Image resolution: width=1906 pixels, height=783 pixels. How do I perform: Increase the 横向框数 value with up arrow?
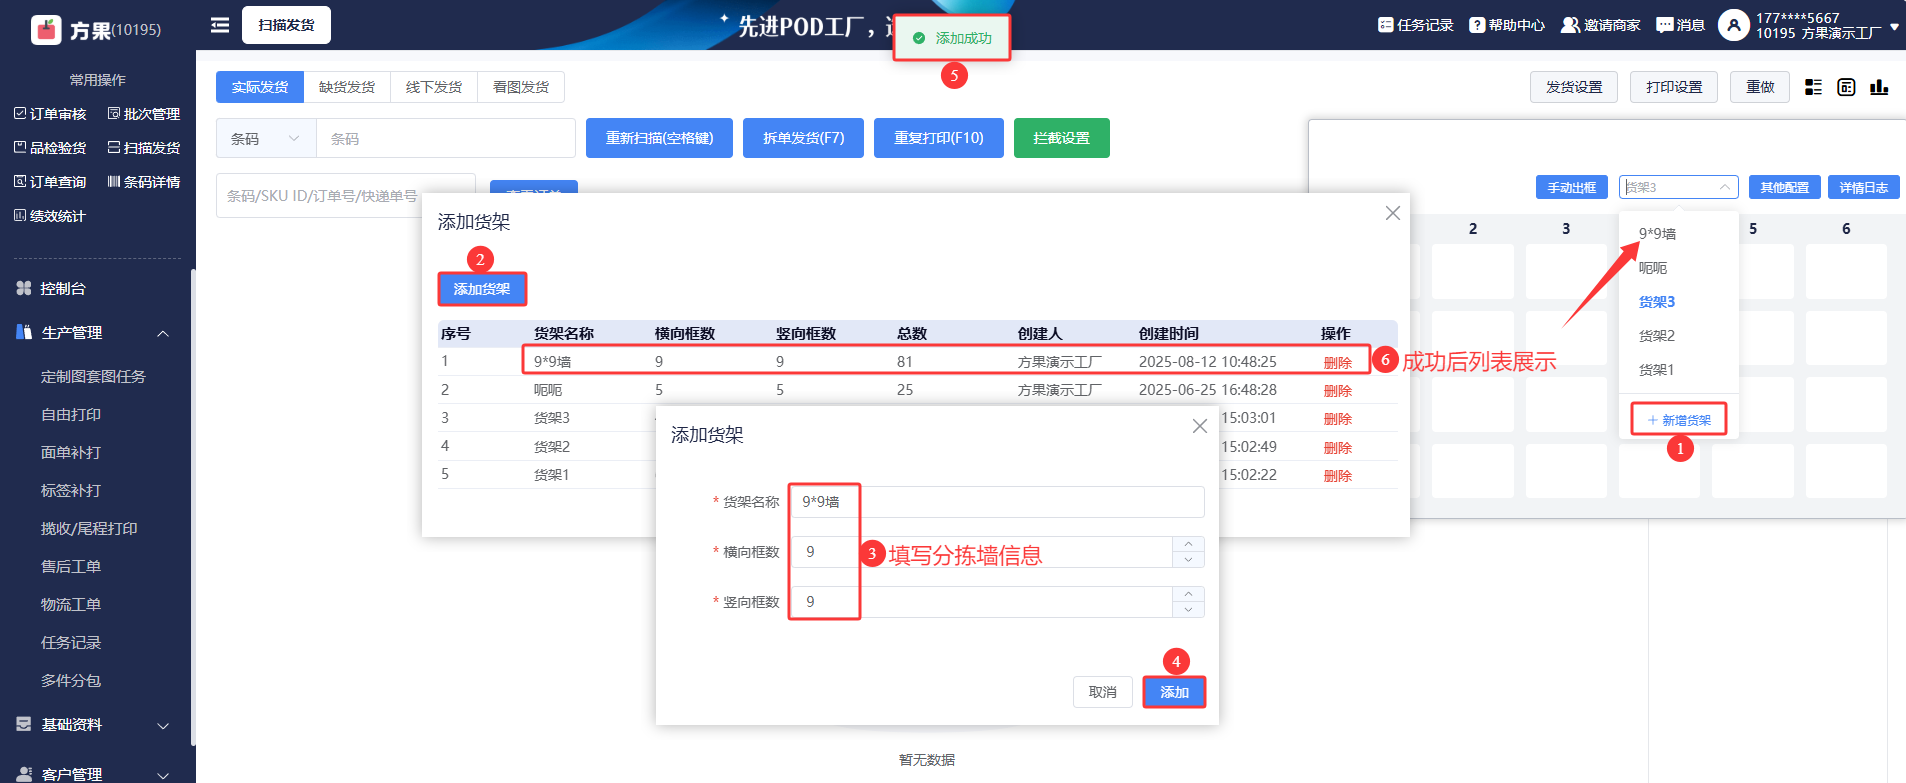(x=1188, y=544)
